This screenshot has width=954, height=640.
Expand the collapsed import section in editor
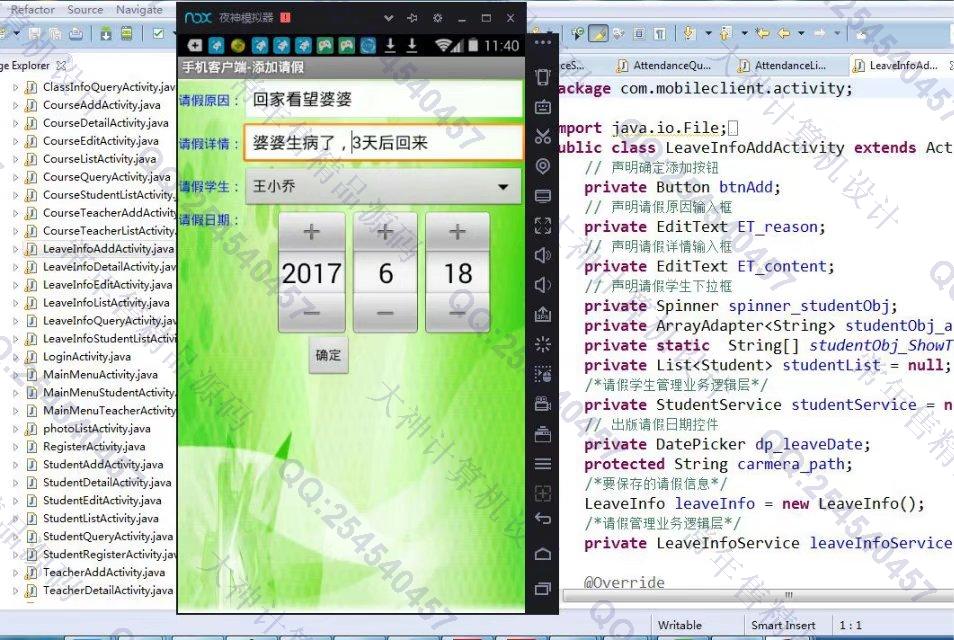click(x=733, y=128)
